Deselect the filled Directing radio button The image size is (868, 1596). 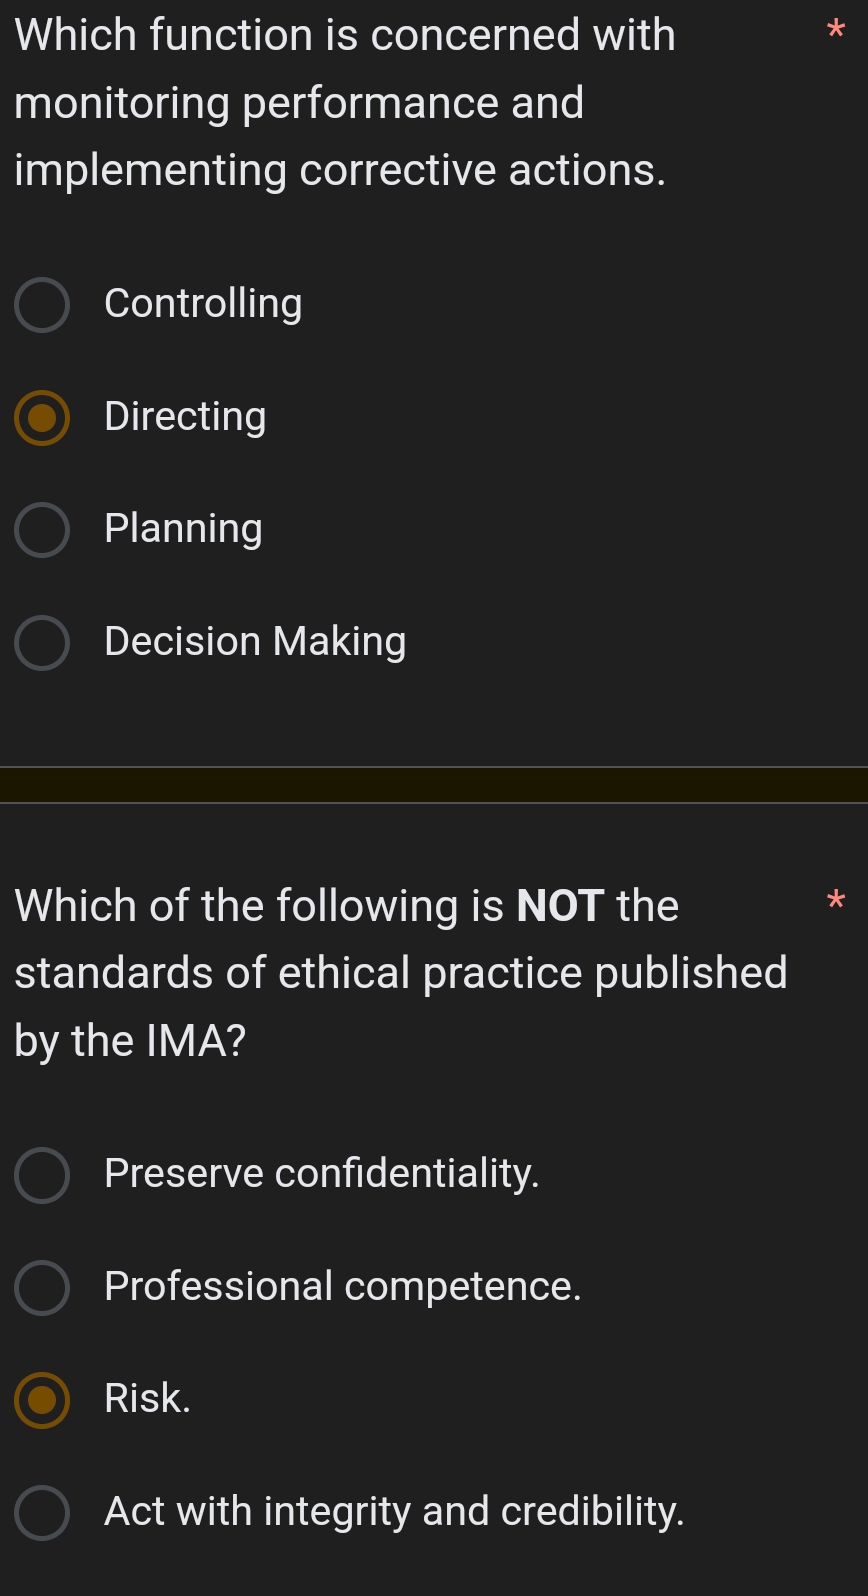click(x=42, y=417)
